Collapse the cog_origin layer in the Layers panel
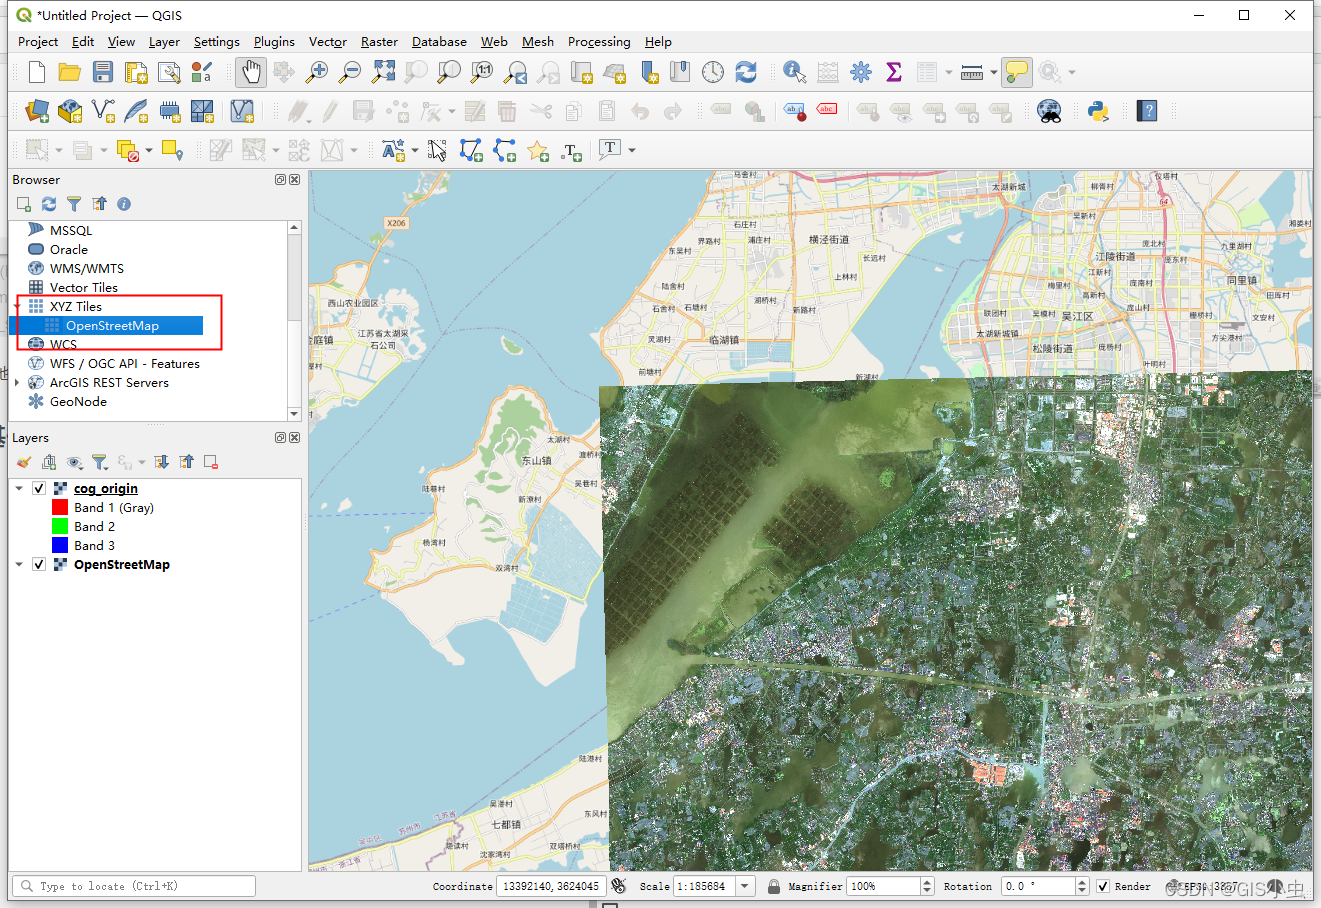Viewport: 1321px width, 908px height. 19,489
